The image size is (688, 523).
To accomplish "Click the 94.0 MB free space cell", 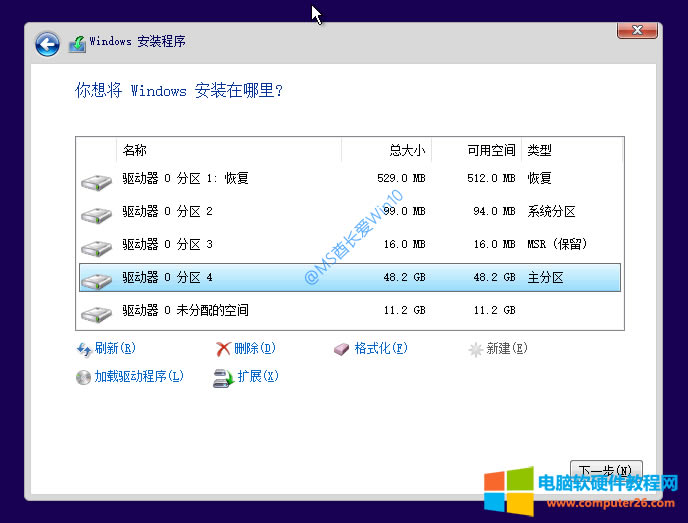I will tap(494, 211).
